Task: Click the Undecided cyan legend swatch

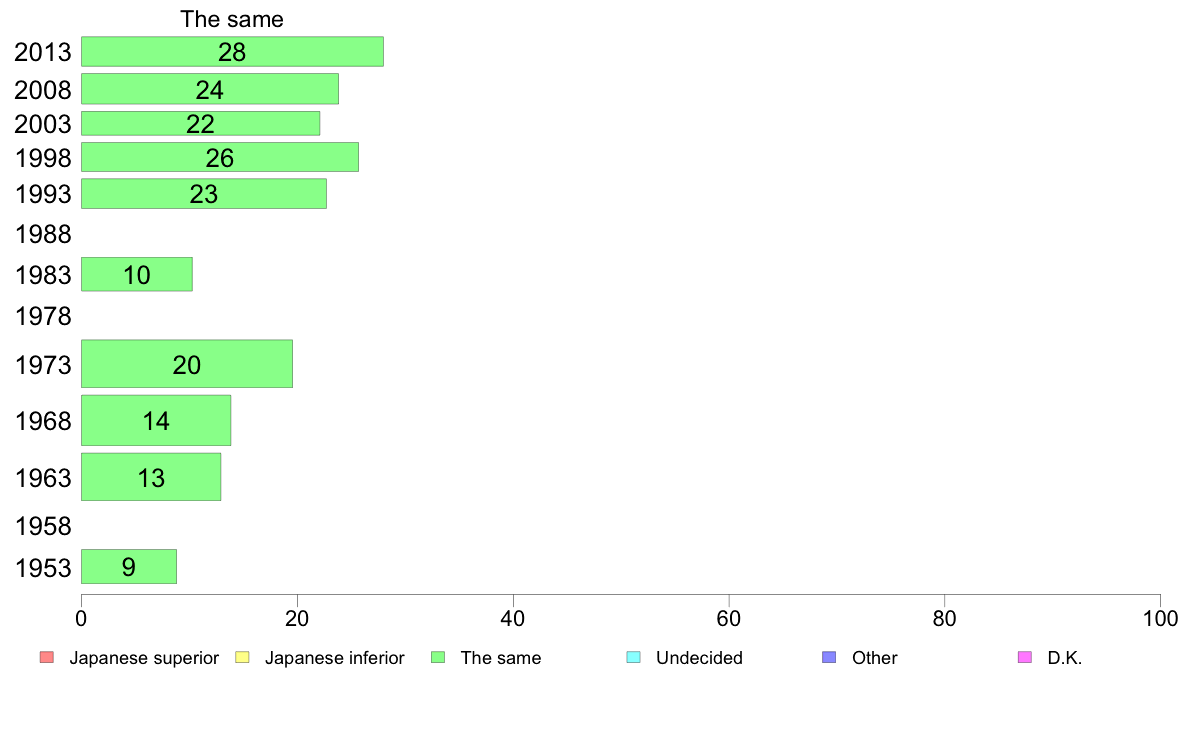Action: pyautogui.click(x=633, y=657)
